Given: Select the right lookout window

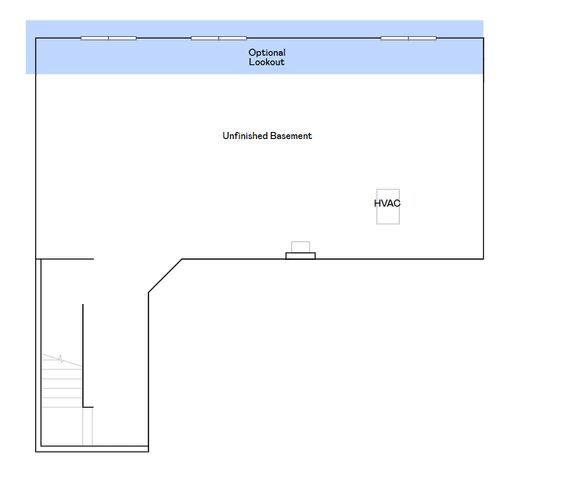Looking at the screenshot, I should (x=408, y=38).
